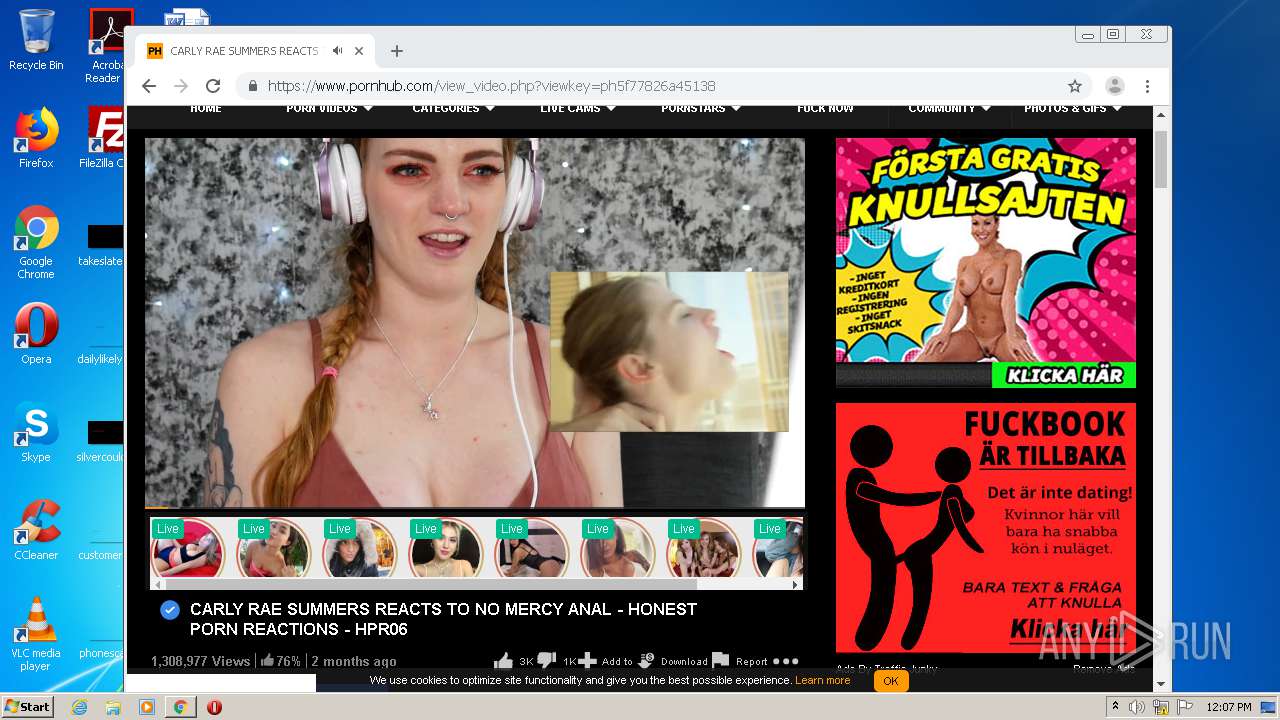Click the Report flag icon
1280x720 pixels.
point(721,661)
